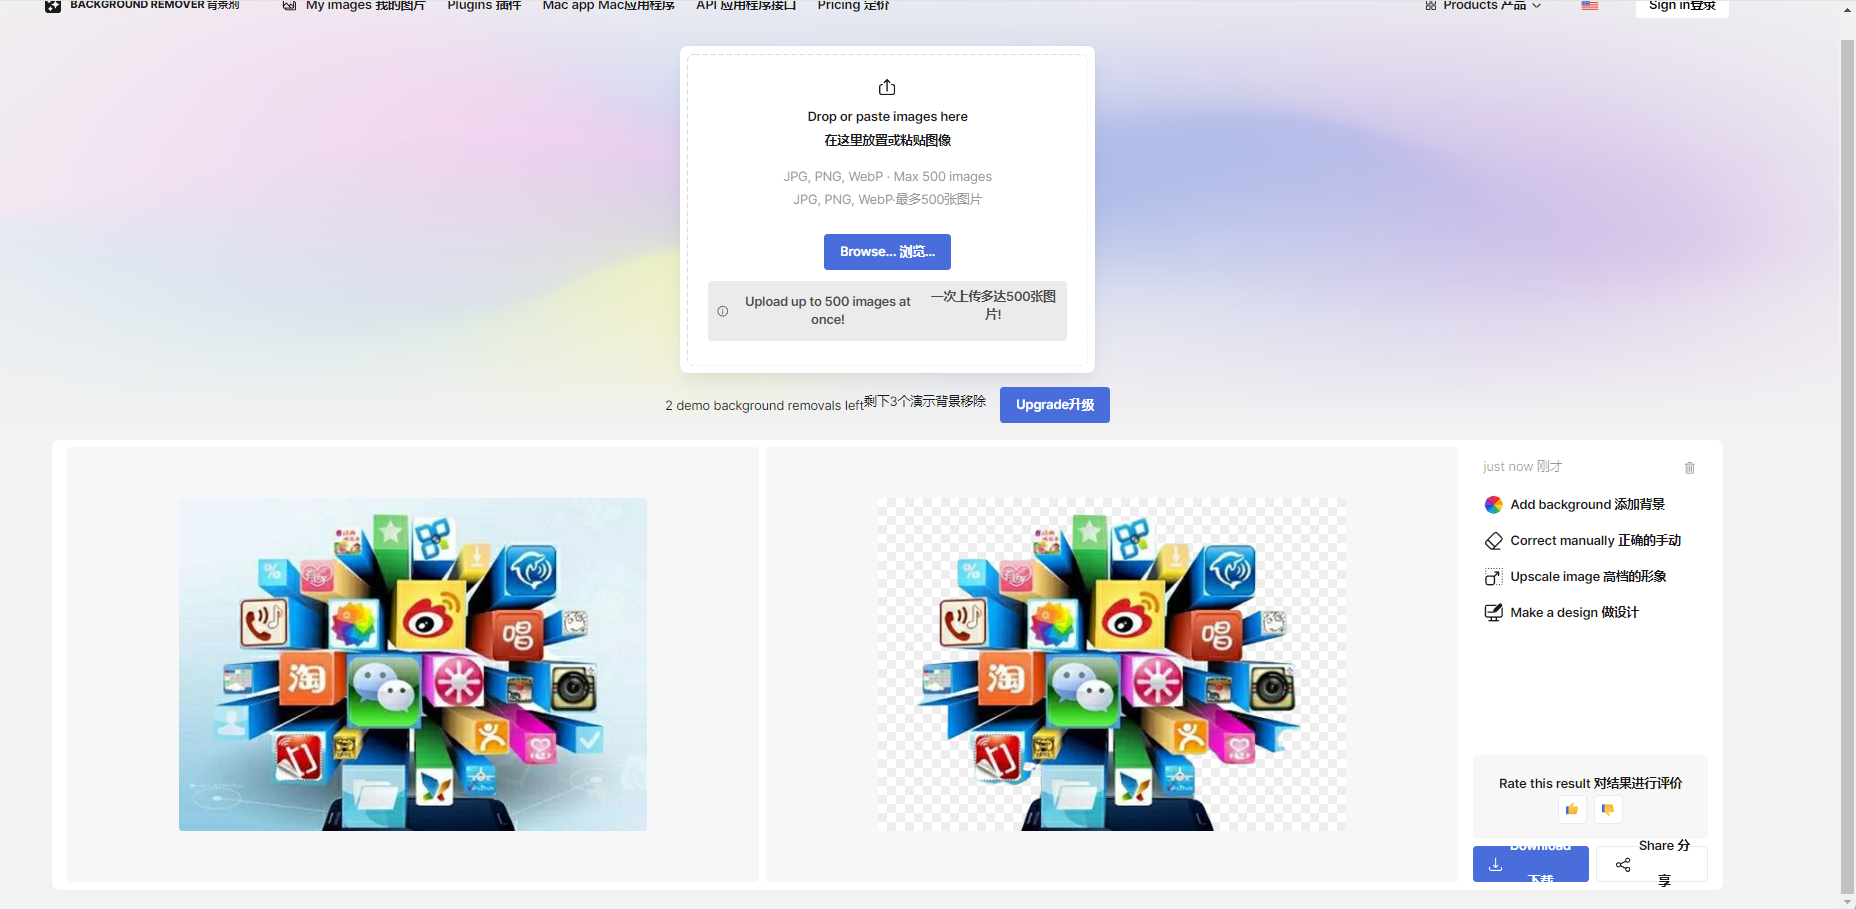1856x909 pixels.
Task: View the Pricing page
Action: [853, 5]
